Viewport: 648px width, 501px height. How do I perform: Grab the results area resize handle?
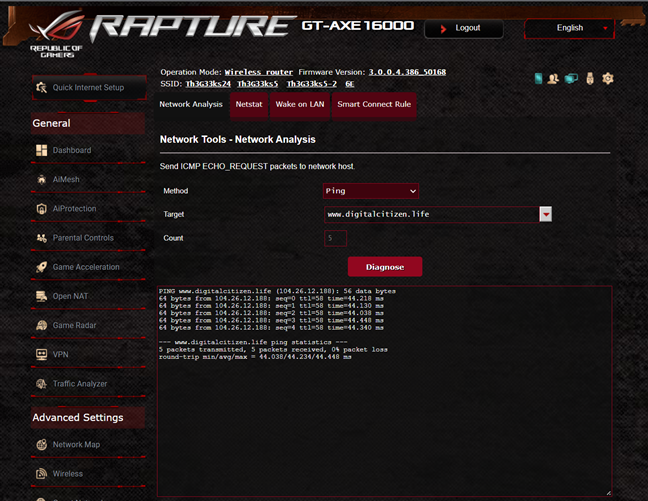coord(608,493)
